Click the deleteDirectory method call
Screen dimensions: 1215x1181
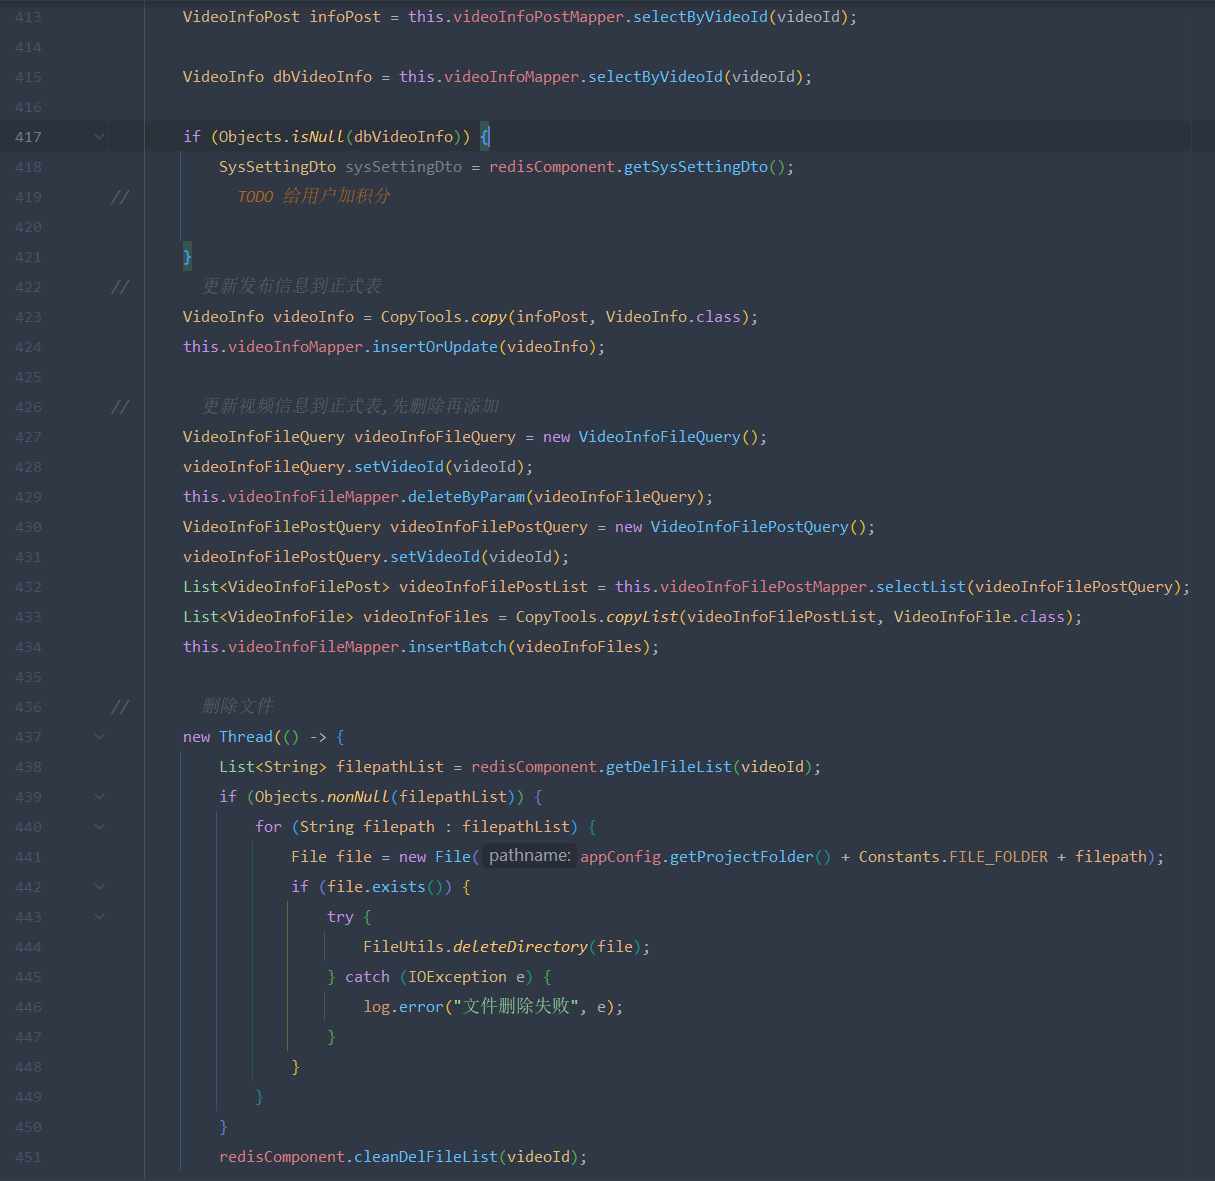coord(520,947)
